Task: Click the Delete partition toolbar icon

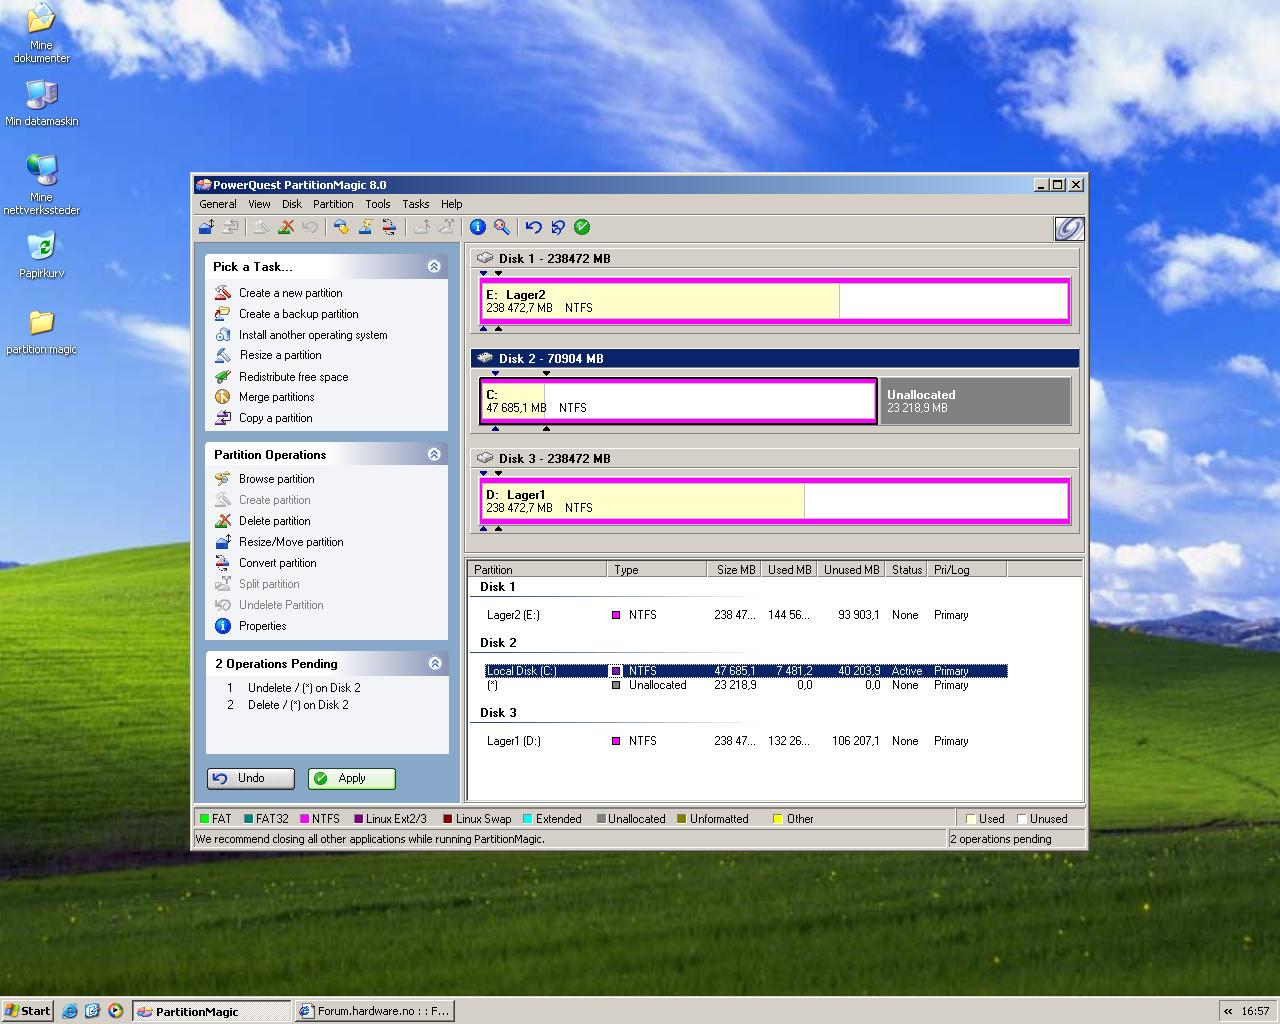Action: (x=286, y=227)
